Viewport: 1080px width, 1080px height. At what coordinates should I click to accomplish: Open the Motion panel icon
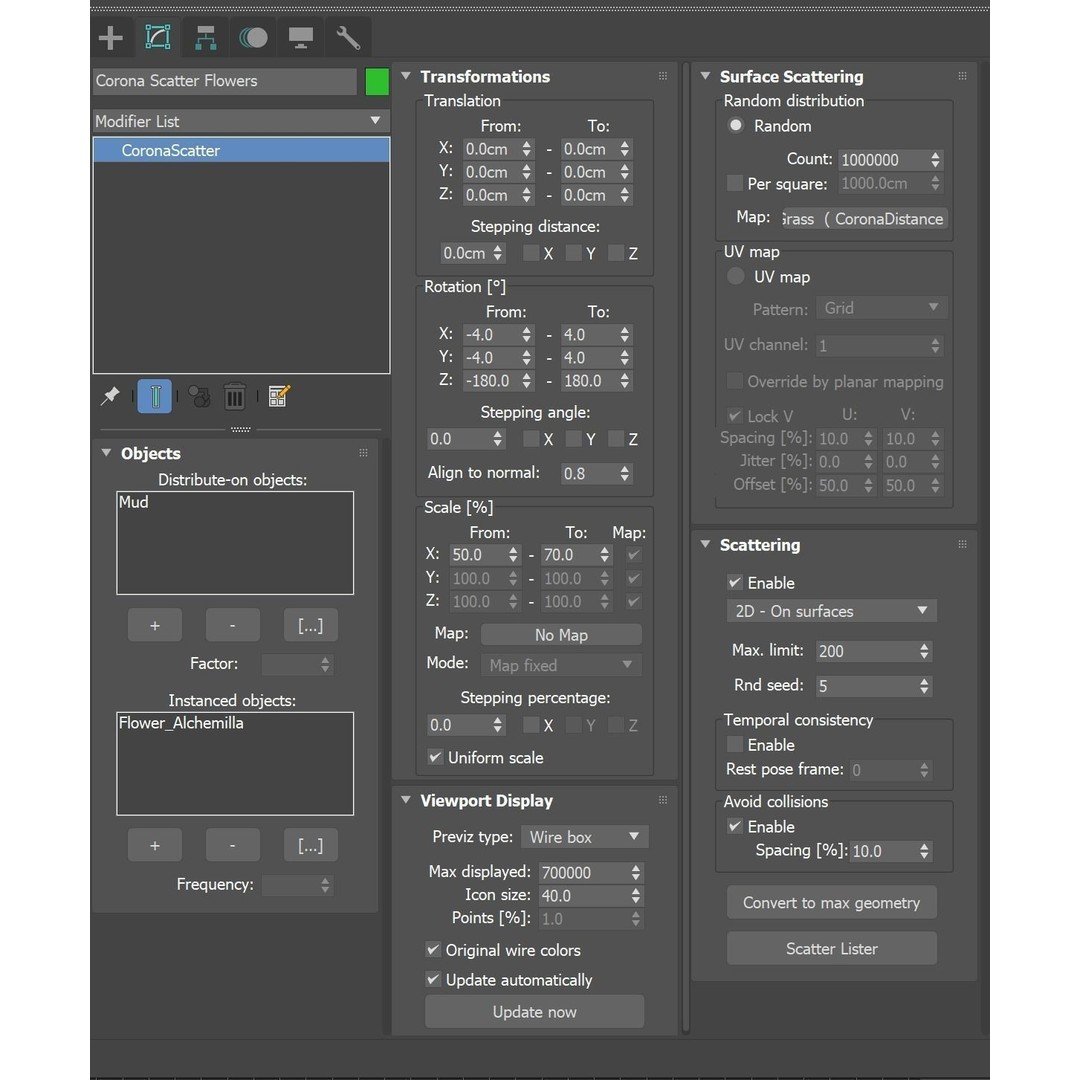(253, 38)
